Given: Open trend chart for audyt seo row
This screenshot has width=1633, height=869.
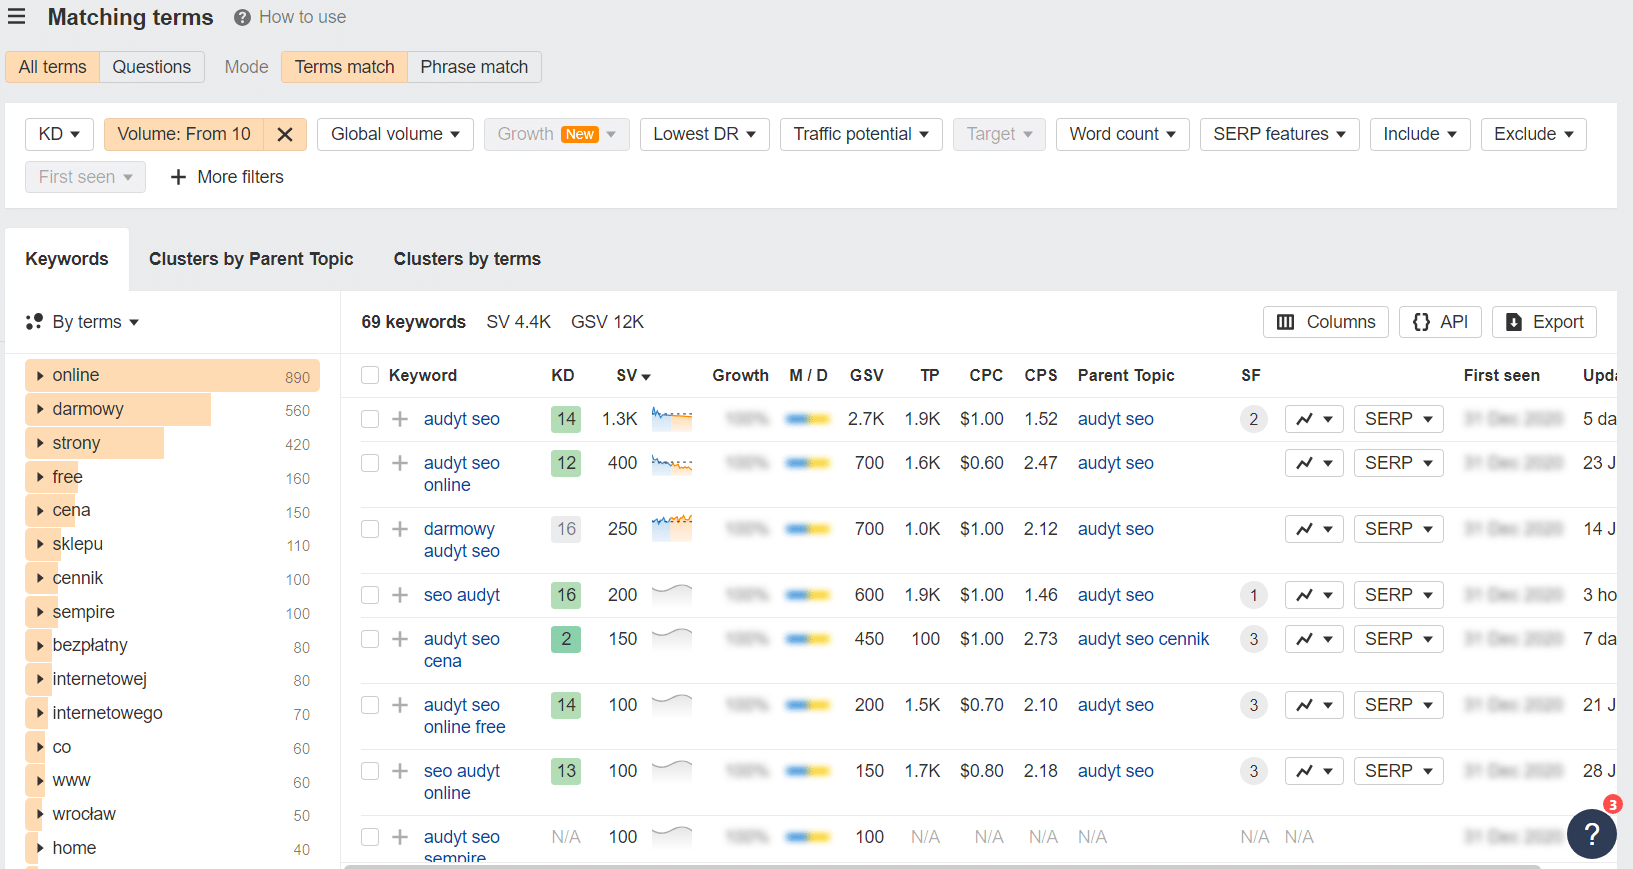Looking at the screenshot, I should click(x=1314, y=419).
